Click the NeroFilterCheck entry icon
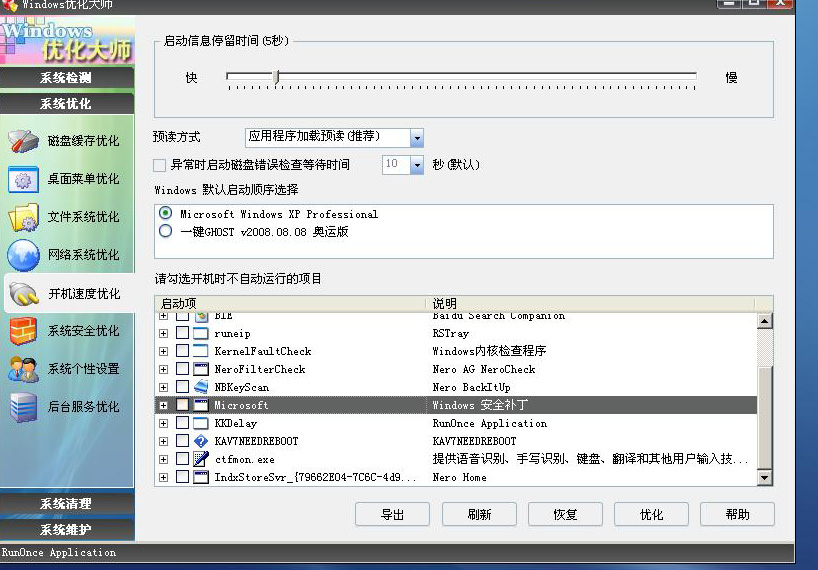Screen dimensions: 818x570 pos(201,369)
